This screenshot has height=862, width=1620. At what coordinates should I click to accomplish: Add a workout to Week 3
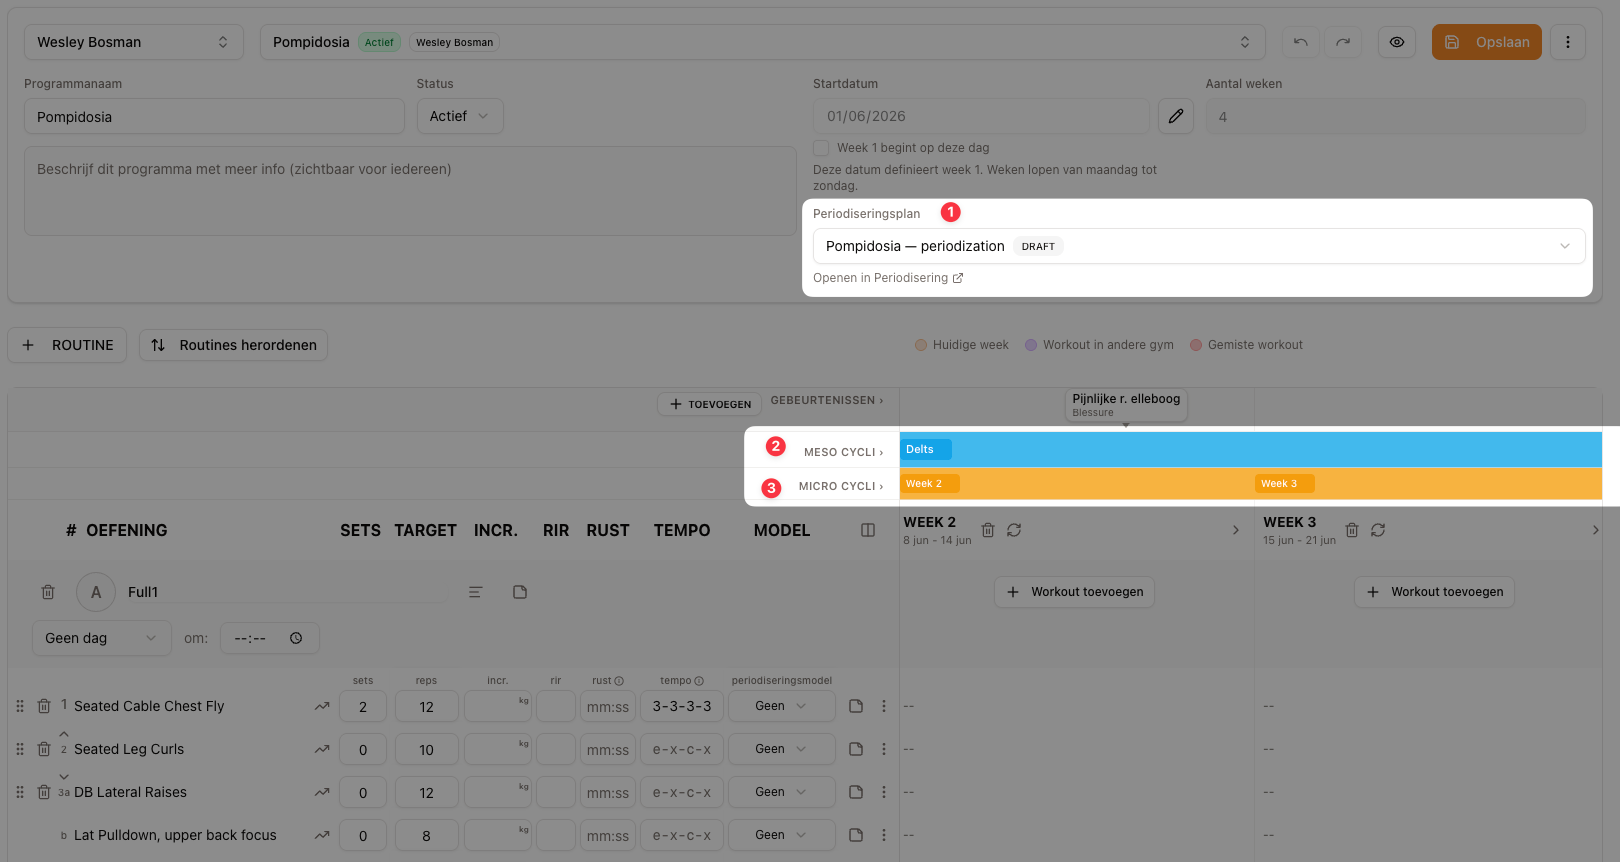point(1435,592)
